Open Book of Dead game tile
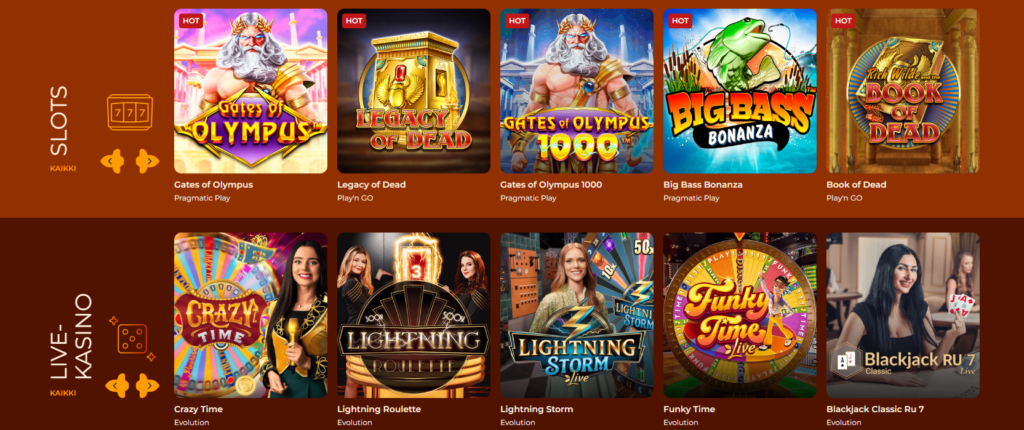 (903, 91)
